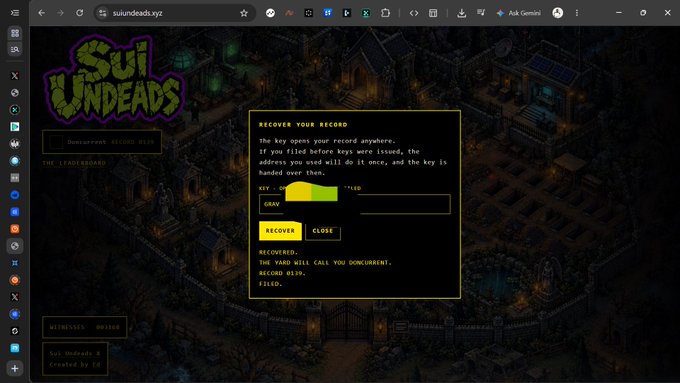The image size is (680, 383).
Task: Click the Sui Undeads logo
Action: pyautogui.click(x=114, y=79)
